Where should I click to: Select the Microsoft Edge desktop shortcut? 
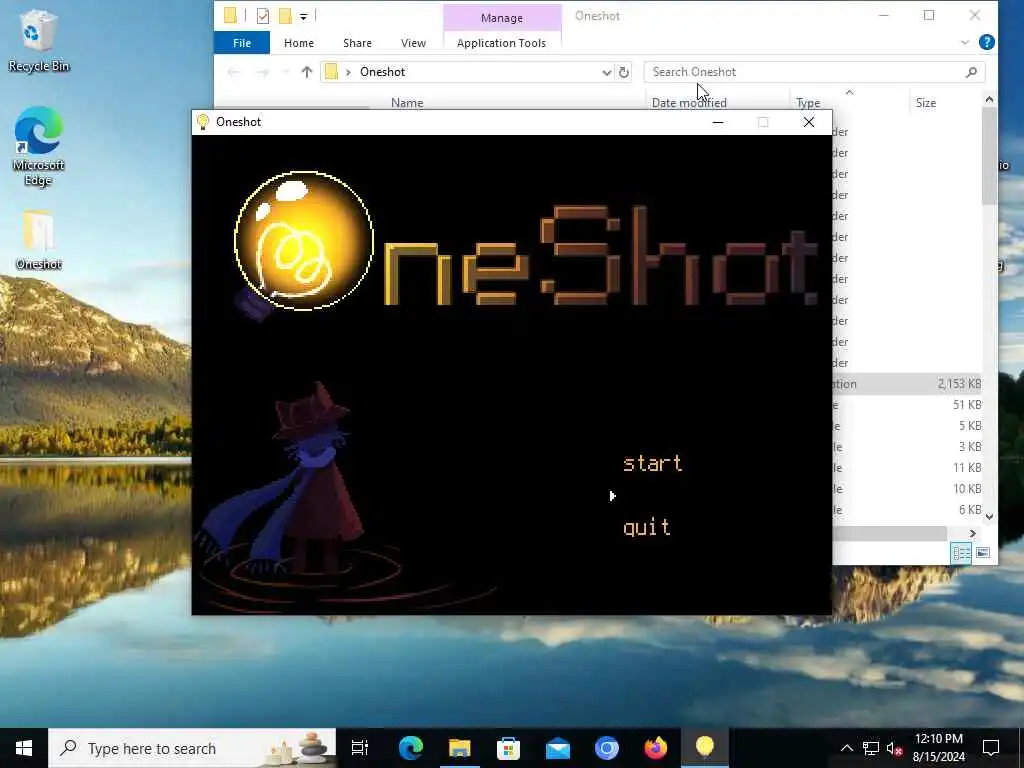tap(39, 147)
